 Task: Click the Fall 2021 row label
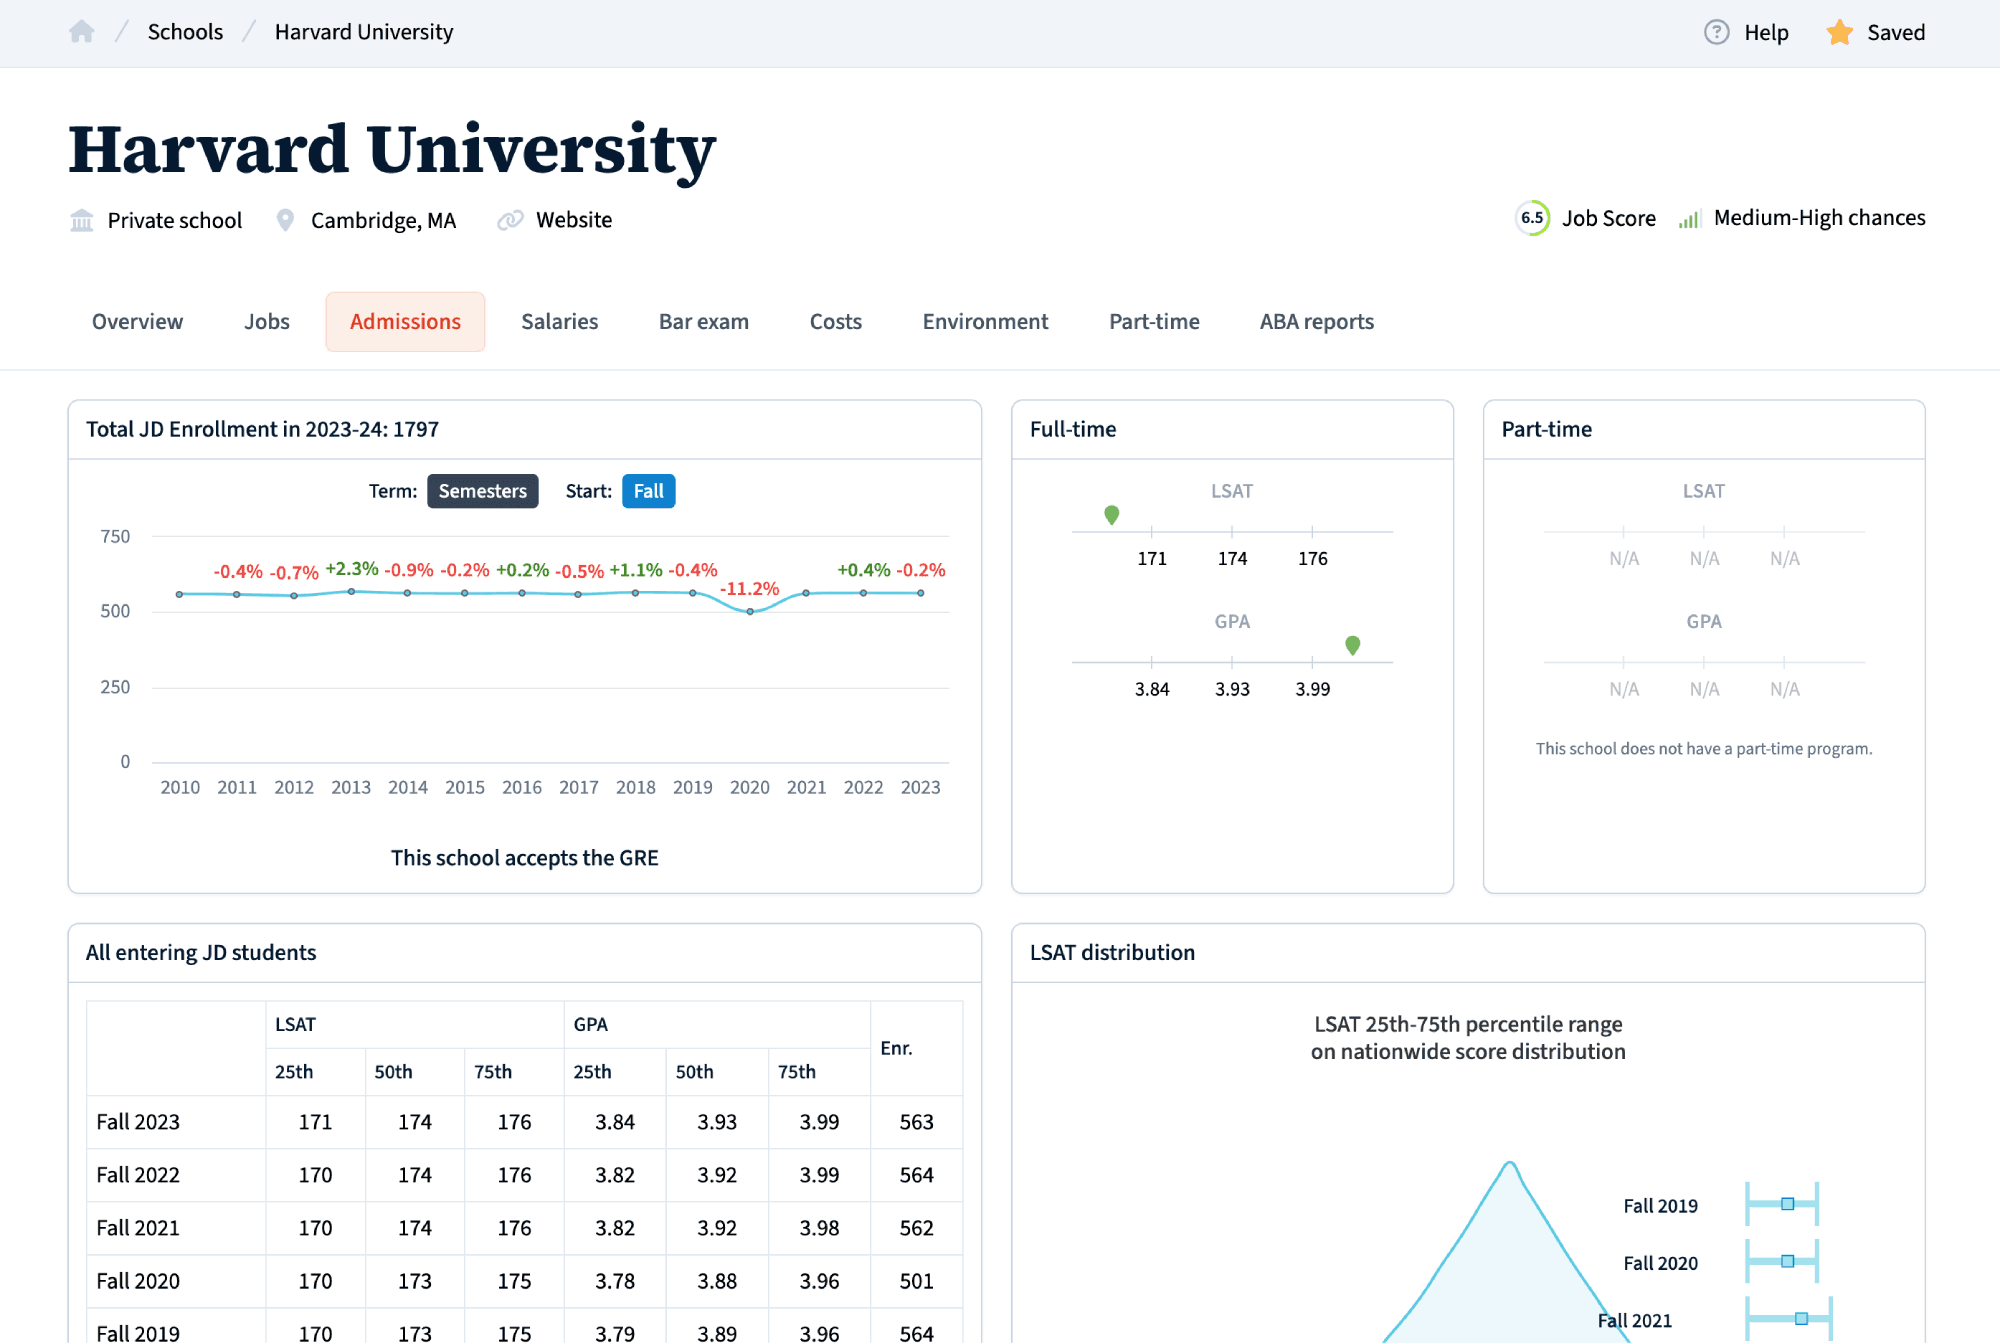[x=138, y=1228]
